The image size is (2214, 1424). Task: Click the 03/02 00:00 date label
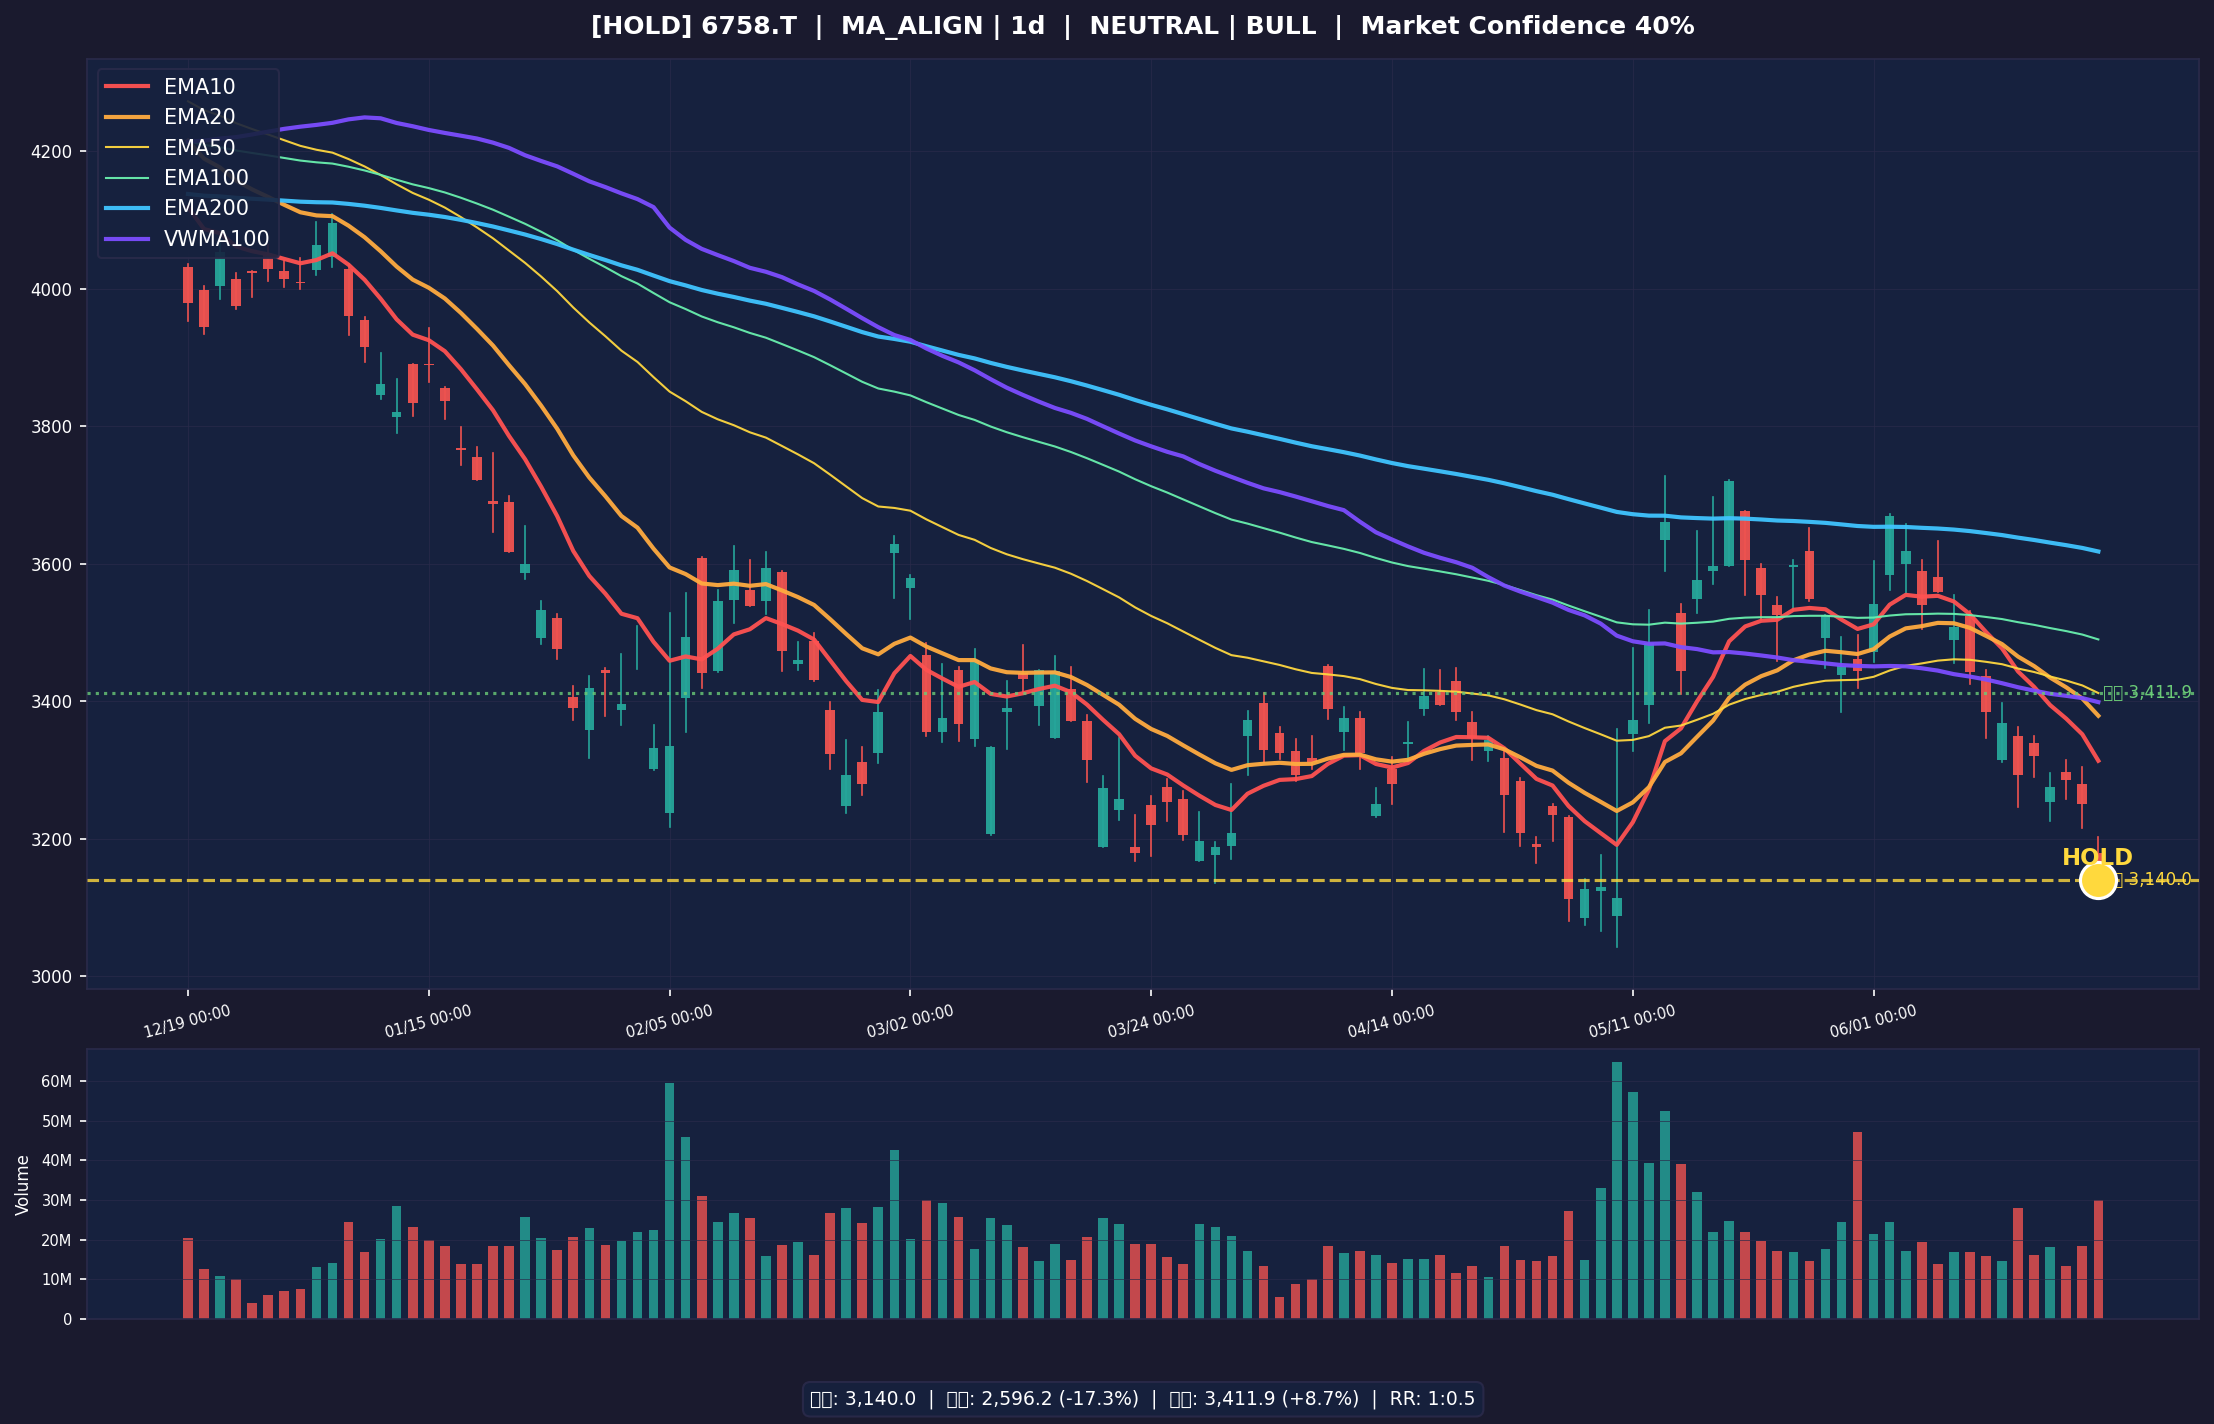(910, 1022)
